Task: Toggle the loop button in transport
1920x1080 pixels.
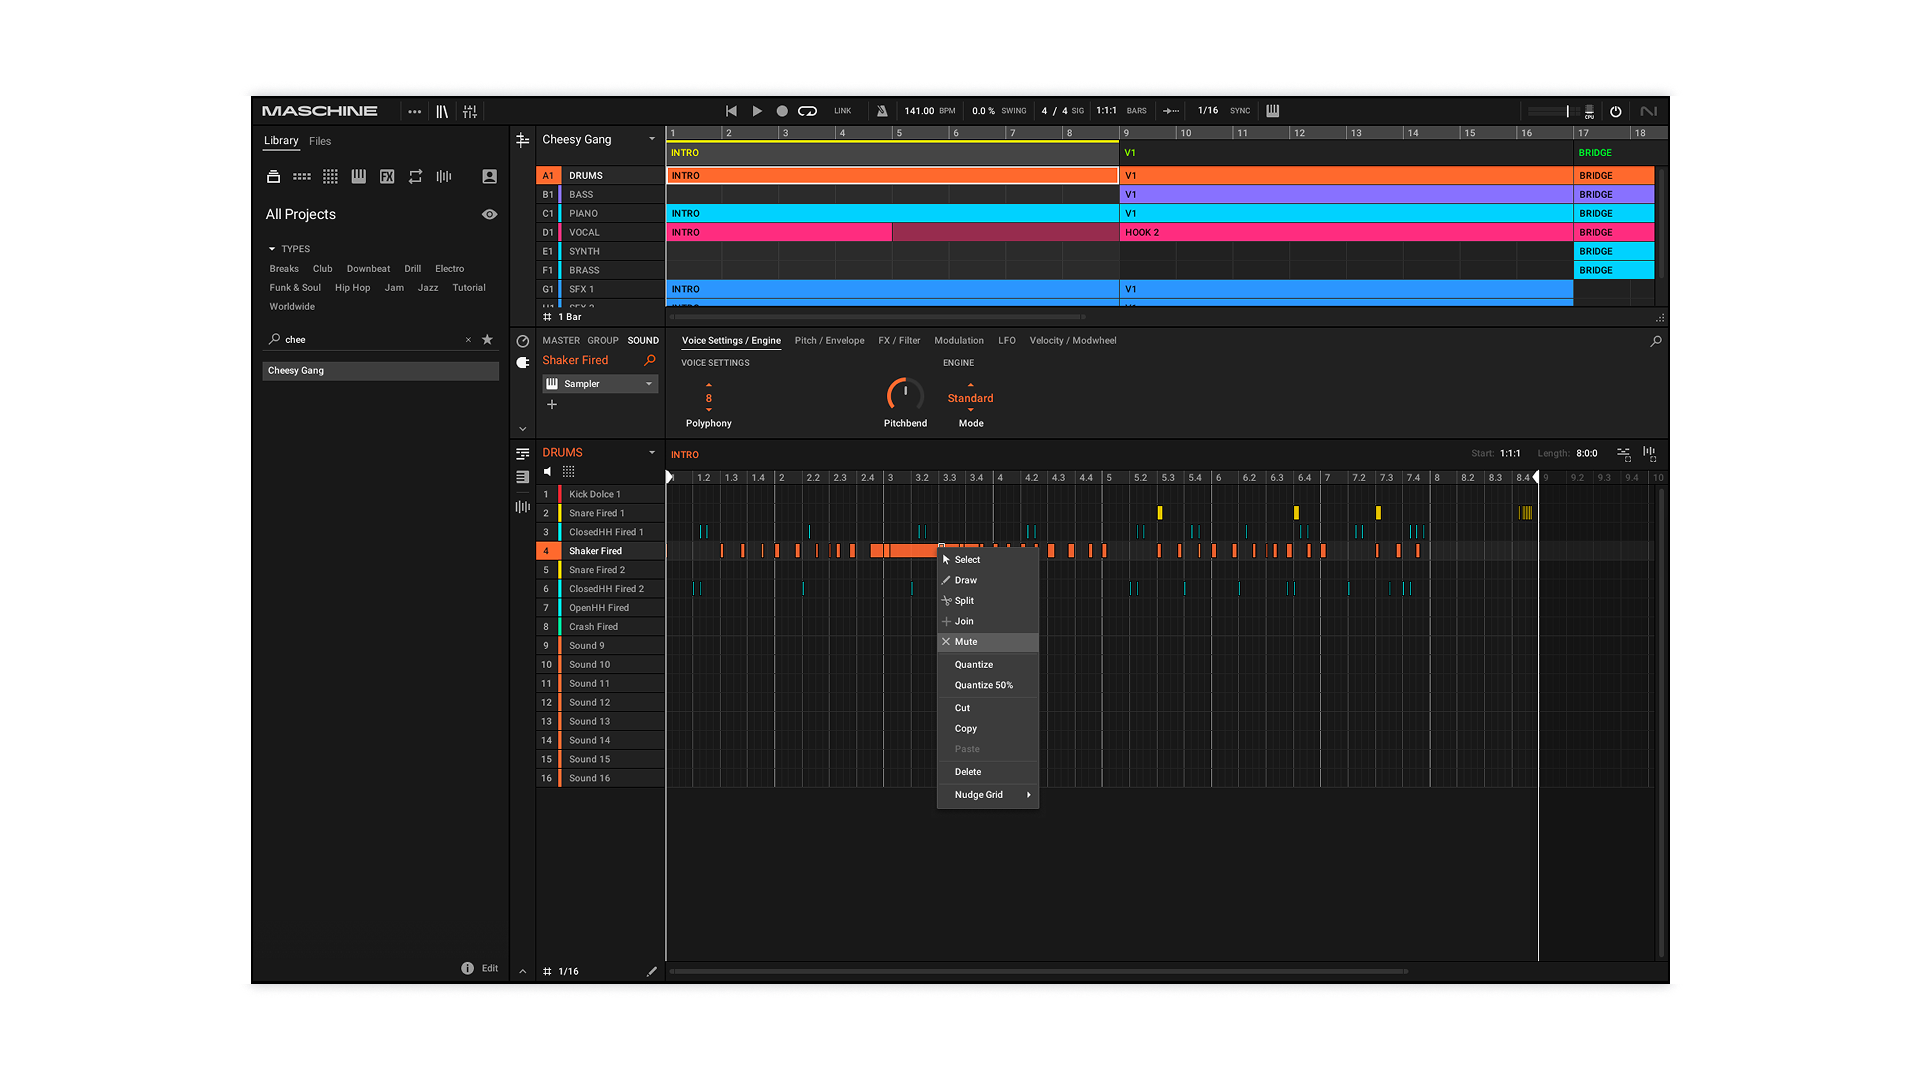Action: pyautogui.click(x=807, y=111)
